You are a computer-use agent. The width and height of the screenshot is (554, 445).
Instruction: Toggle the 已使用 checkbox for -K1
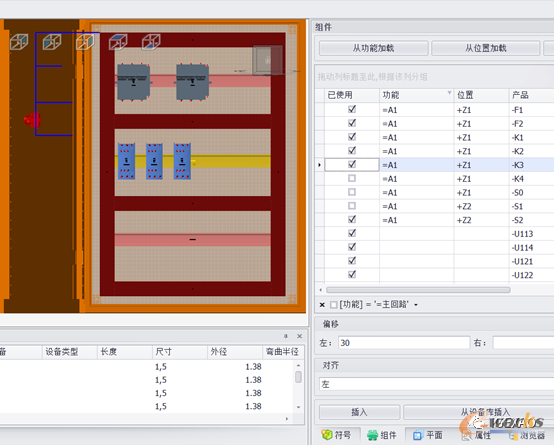click(x=352, y=137)
